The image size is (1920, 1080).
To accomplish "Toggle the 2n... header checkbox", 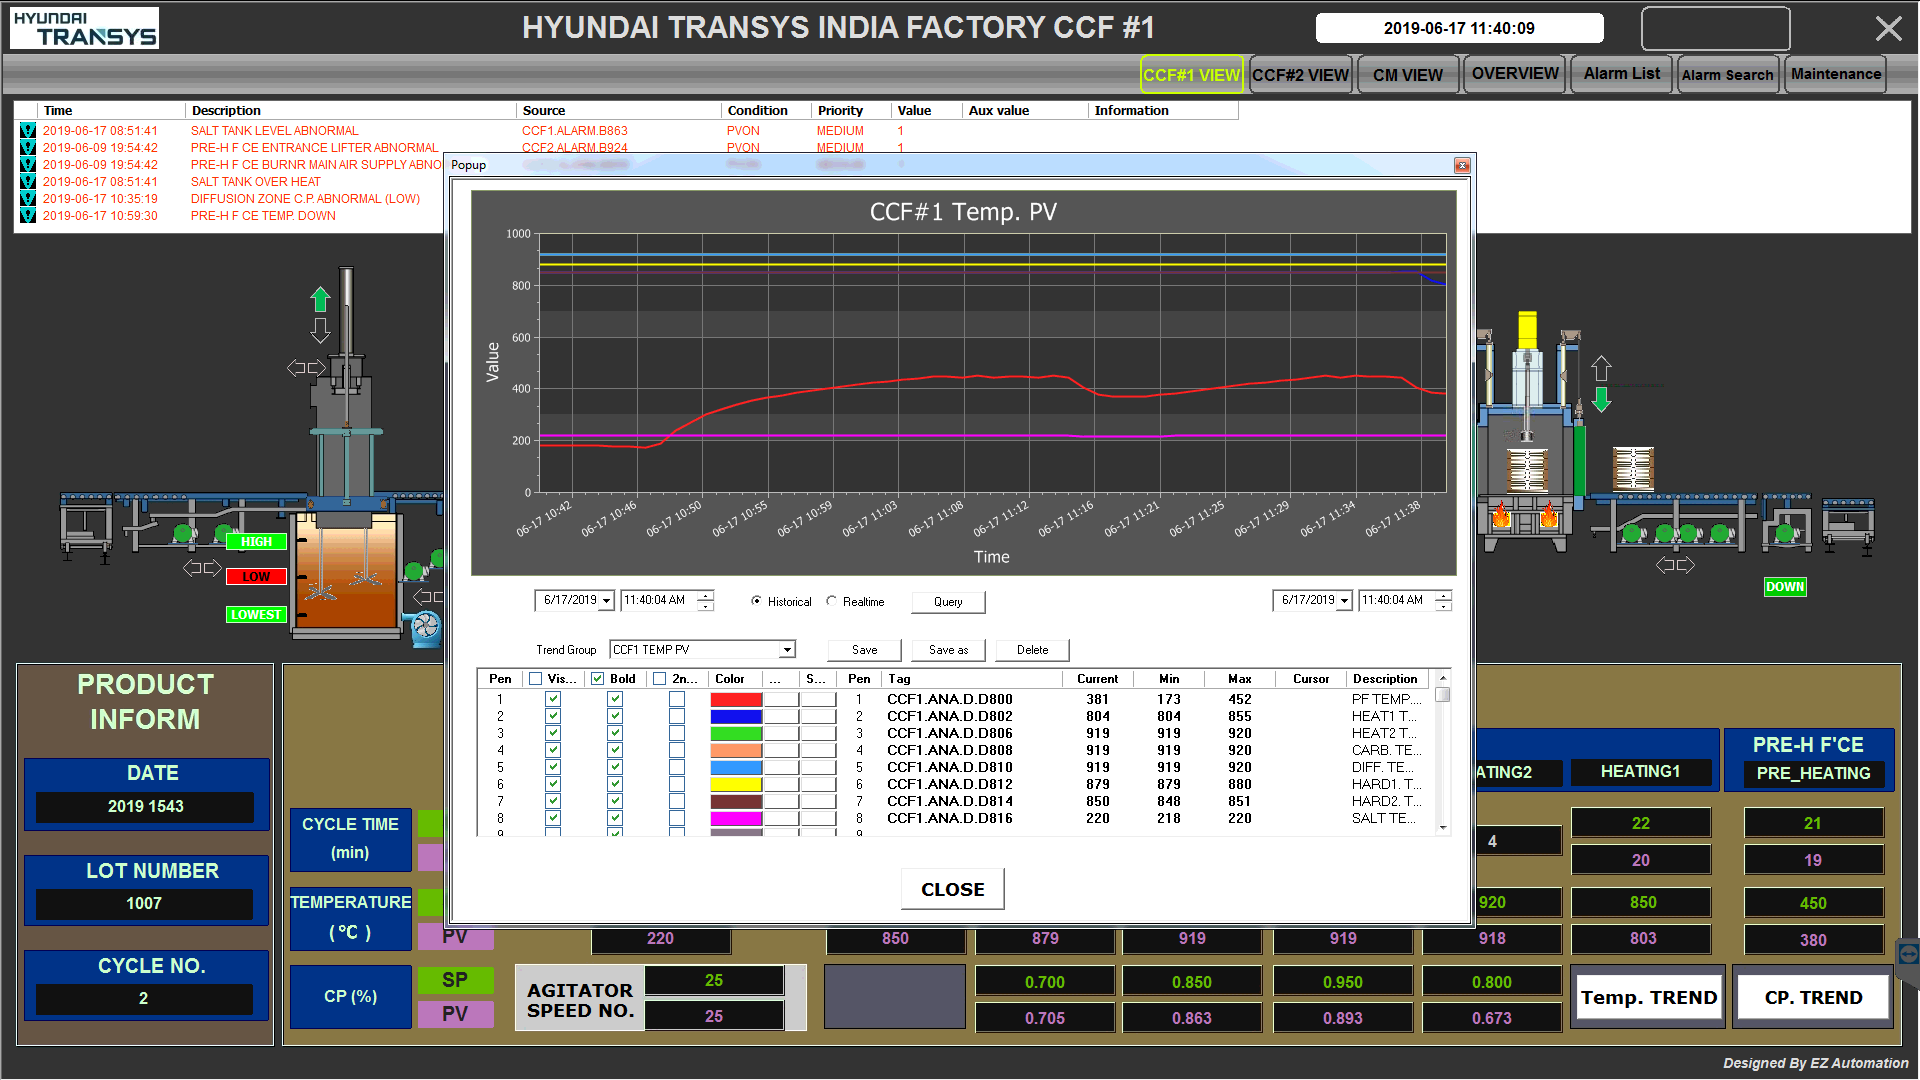I will pos(659,678).
